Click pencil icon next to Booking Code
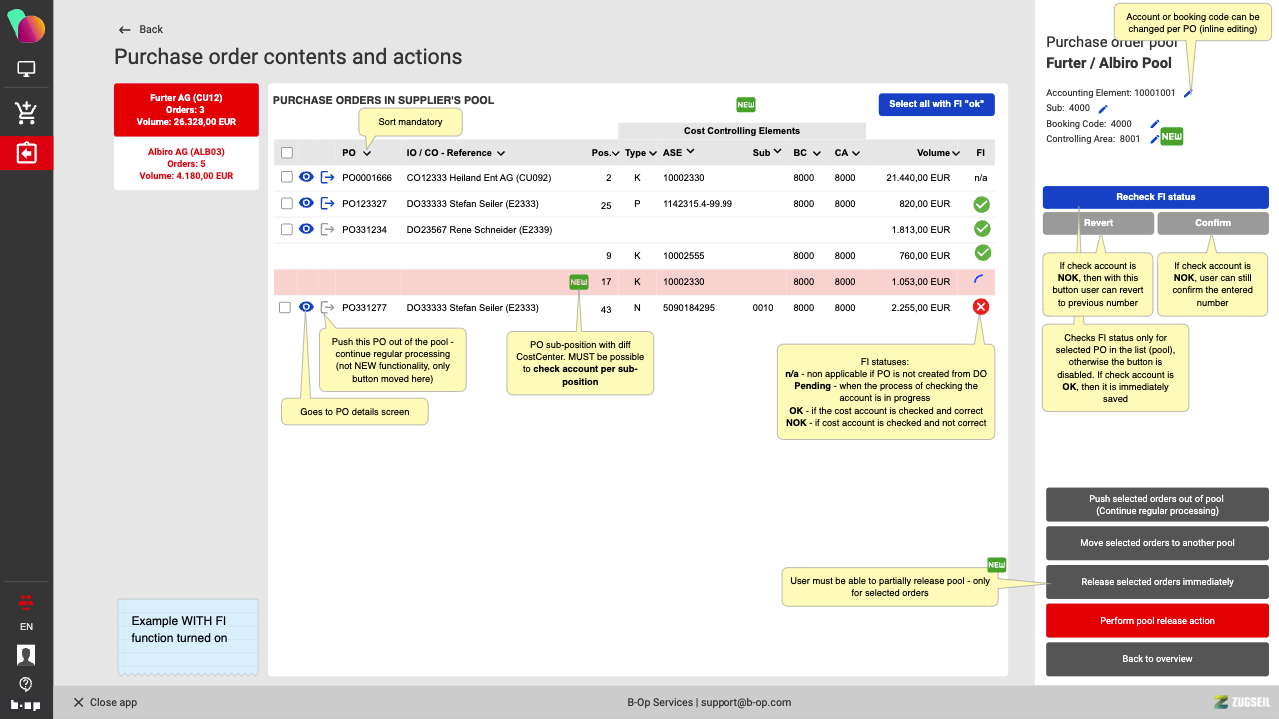The width and height of the screenshot is (1279, 719). point(1154,124)
